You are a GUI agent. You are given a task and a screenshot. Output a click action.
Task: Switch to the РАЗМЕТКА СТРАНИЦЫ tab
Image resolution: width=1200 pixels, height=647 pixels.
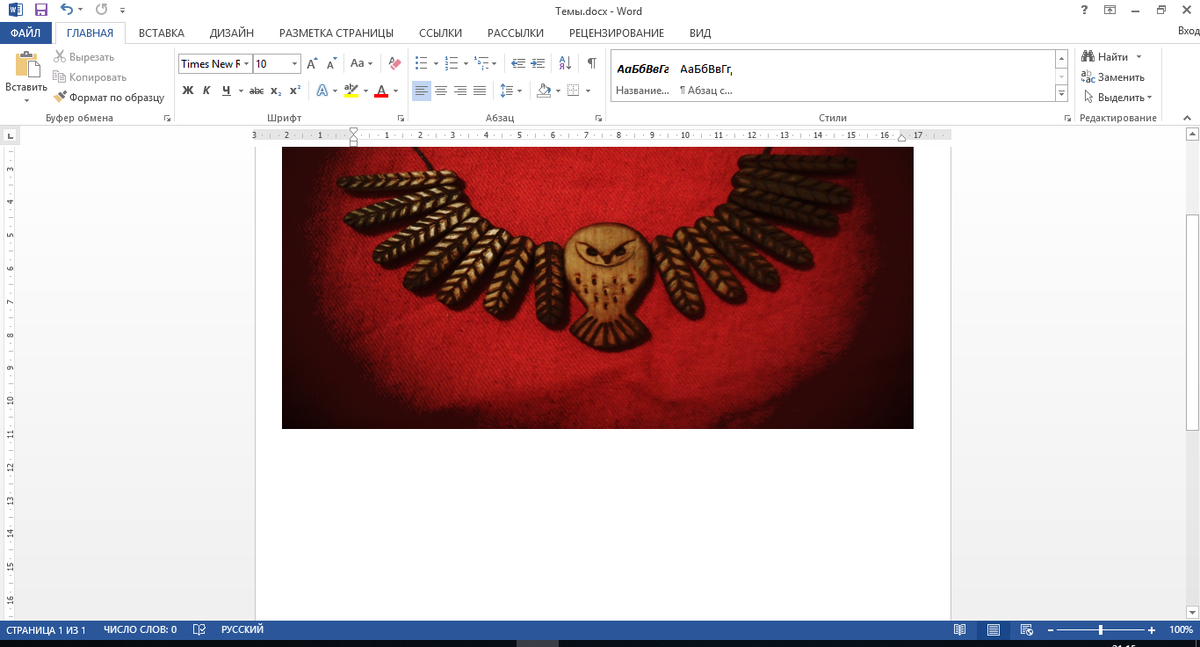[336, 33]
